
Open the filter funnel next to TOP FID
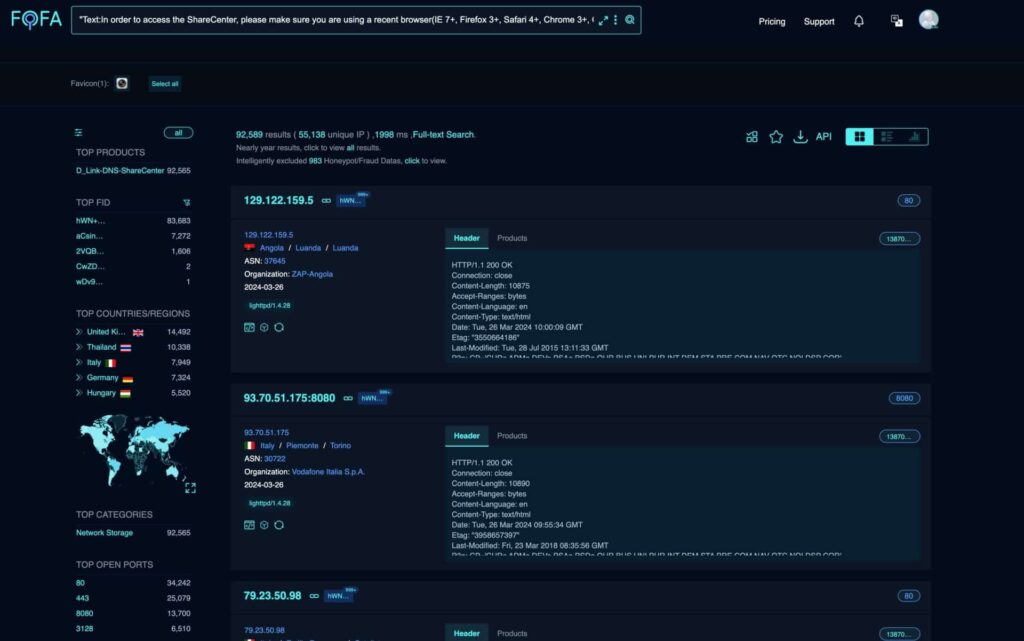186,202
